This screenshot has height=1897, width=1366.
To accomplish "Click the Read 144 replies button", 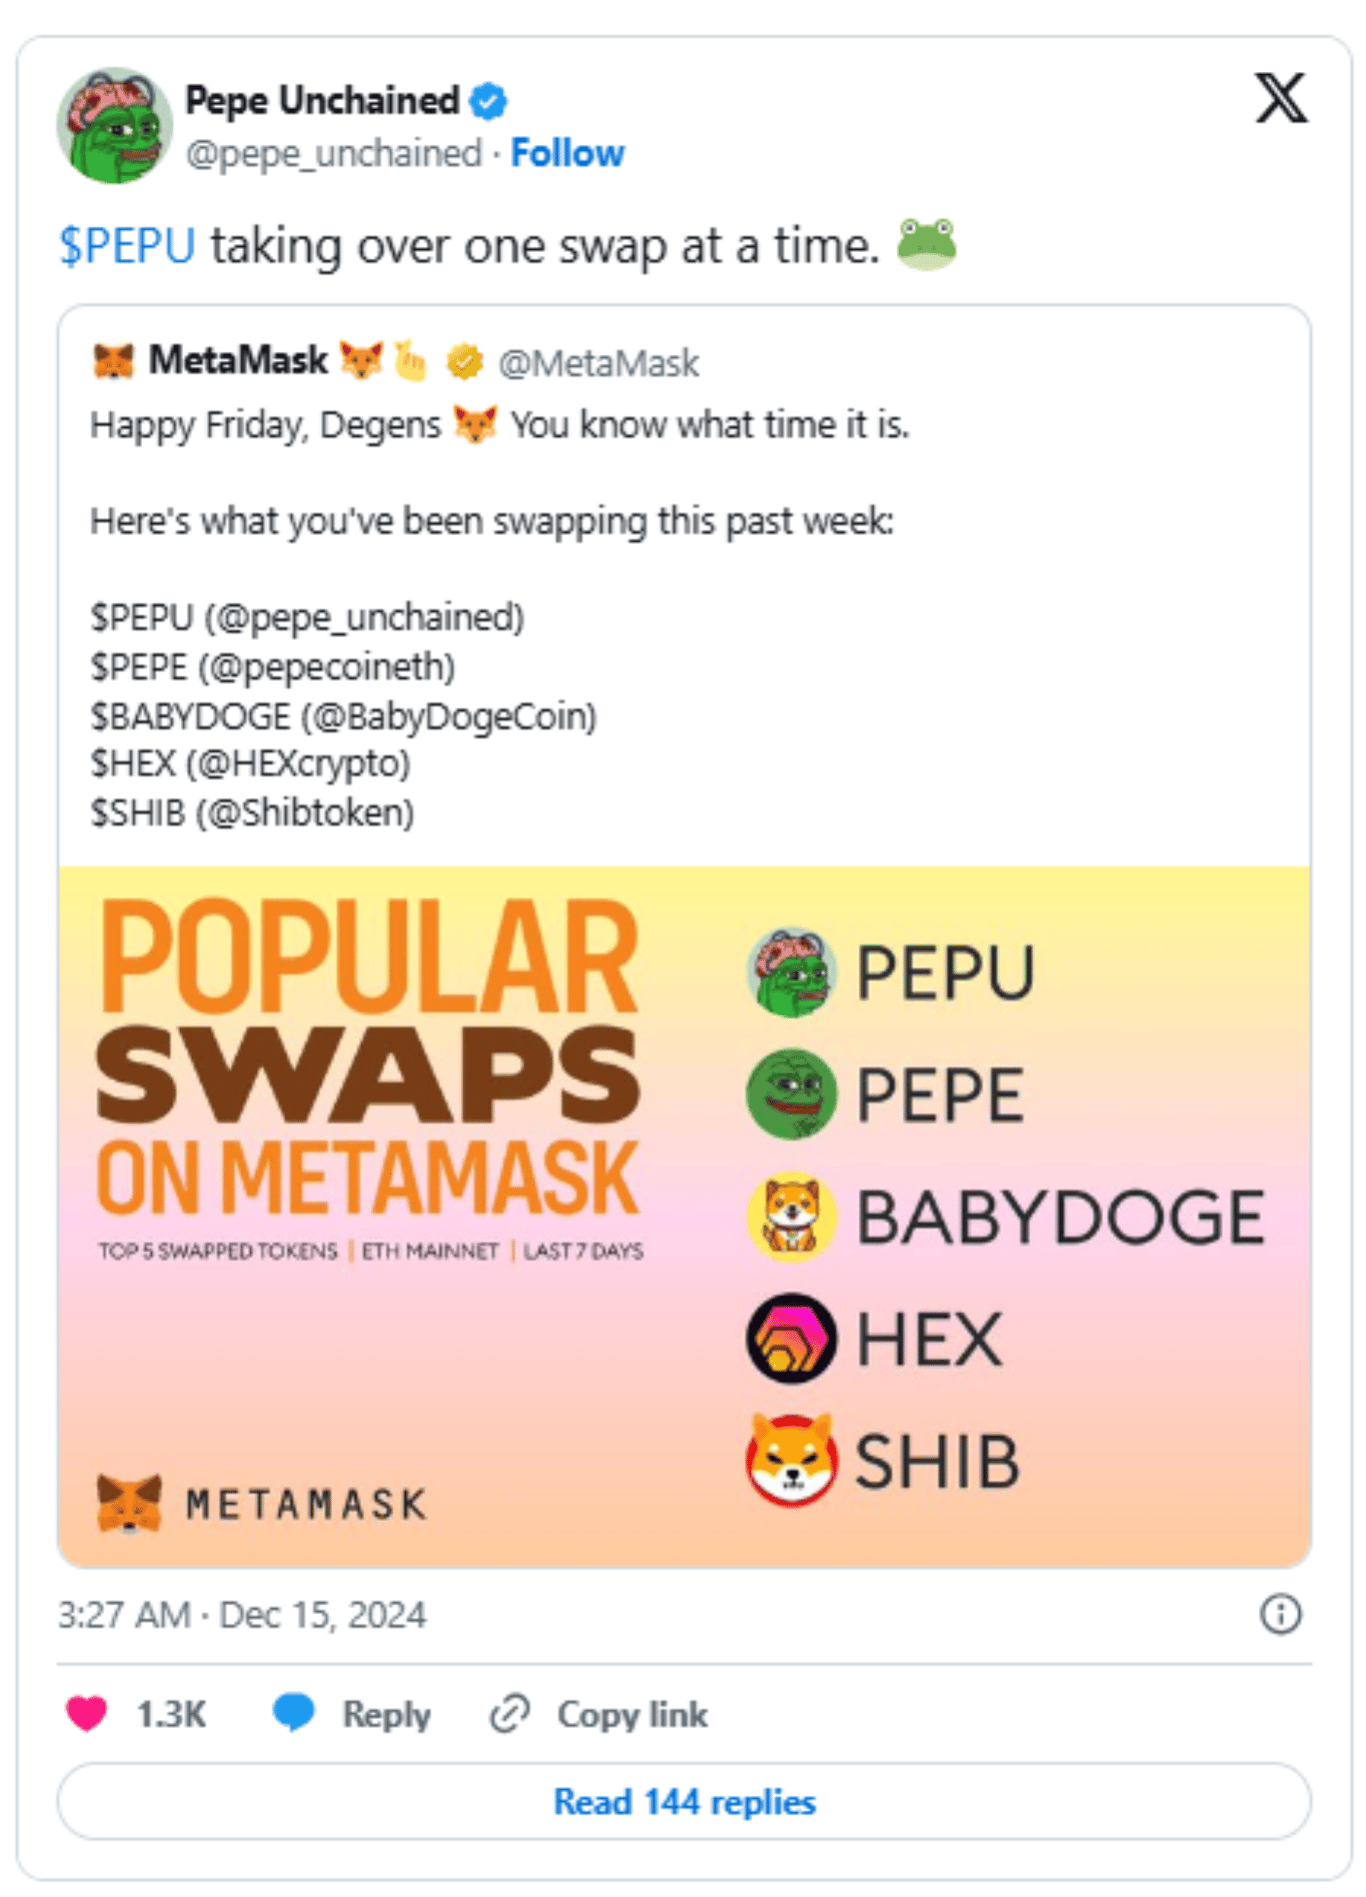I will tap(684, 1801).
